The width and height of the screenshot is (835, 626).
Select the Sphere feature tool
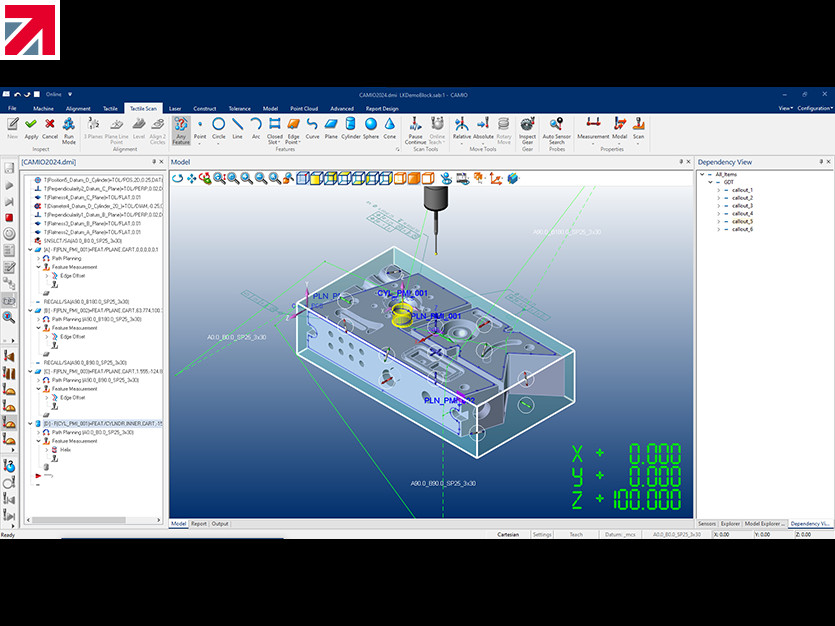coord(371,128)
